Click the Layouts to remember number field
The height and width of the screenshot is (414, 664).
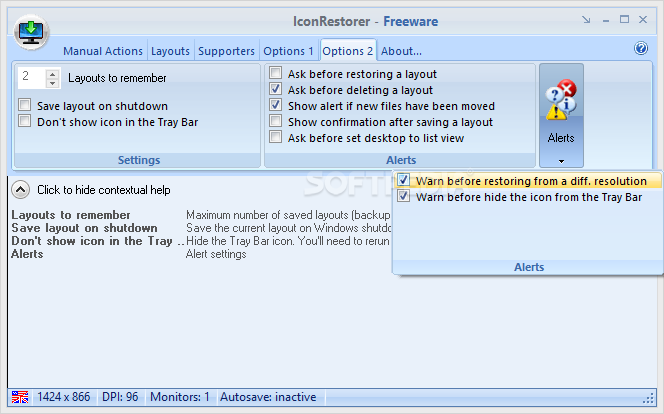(x=32, y=77)
